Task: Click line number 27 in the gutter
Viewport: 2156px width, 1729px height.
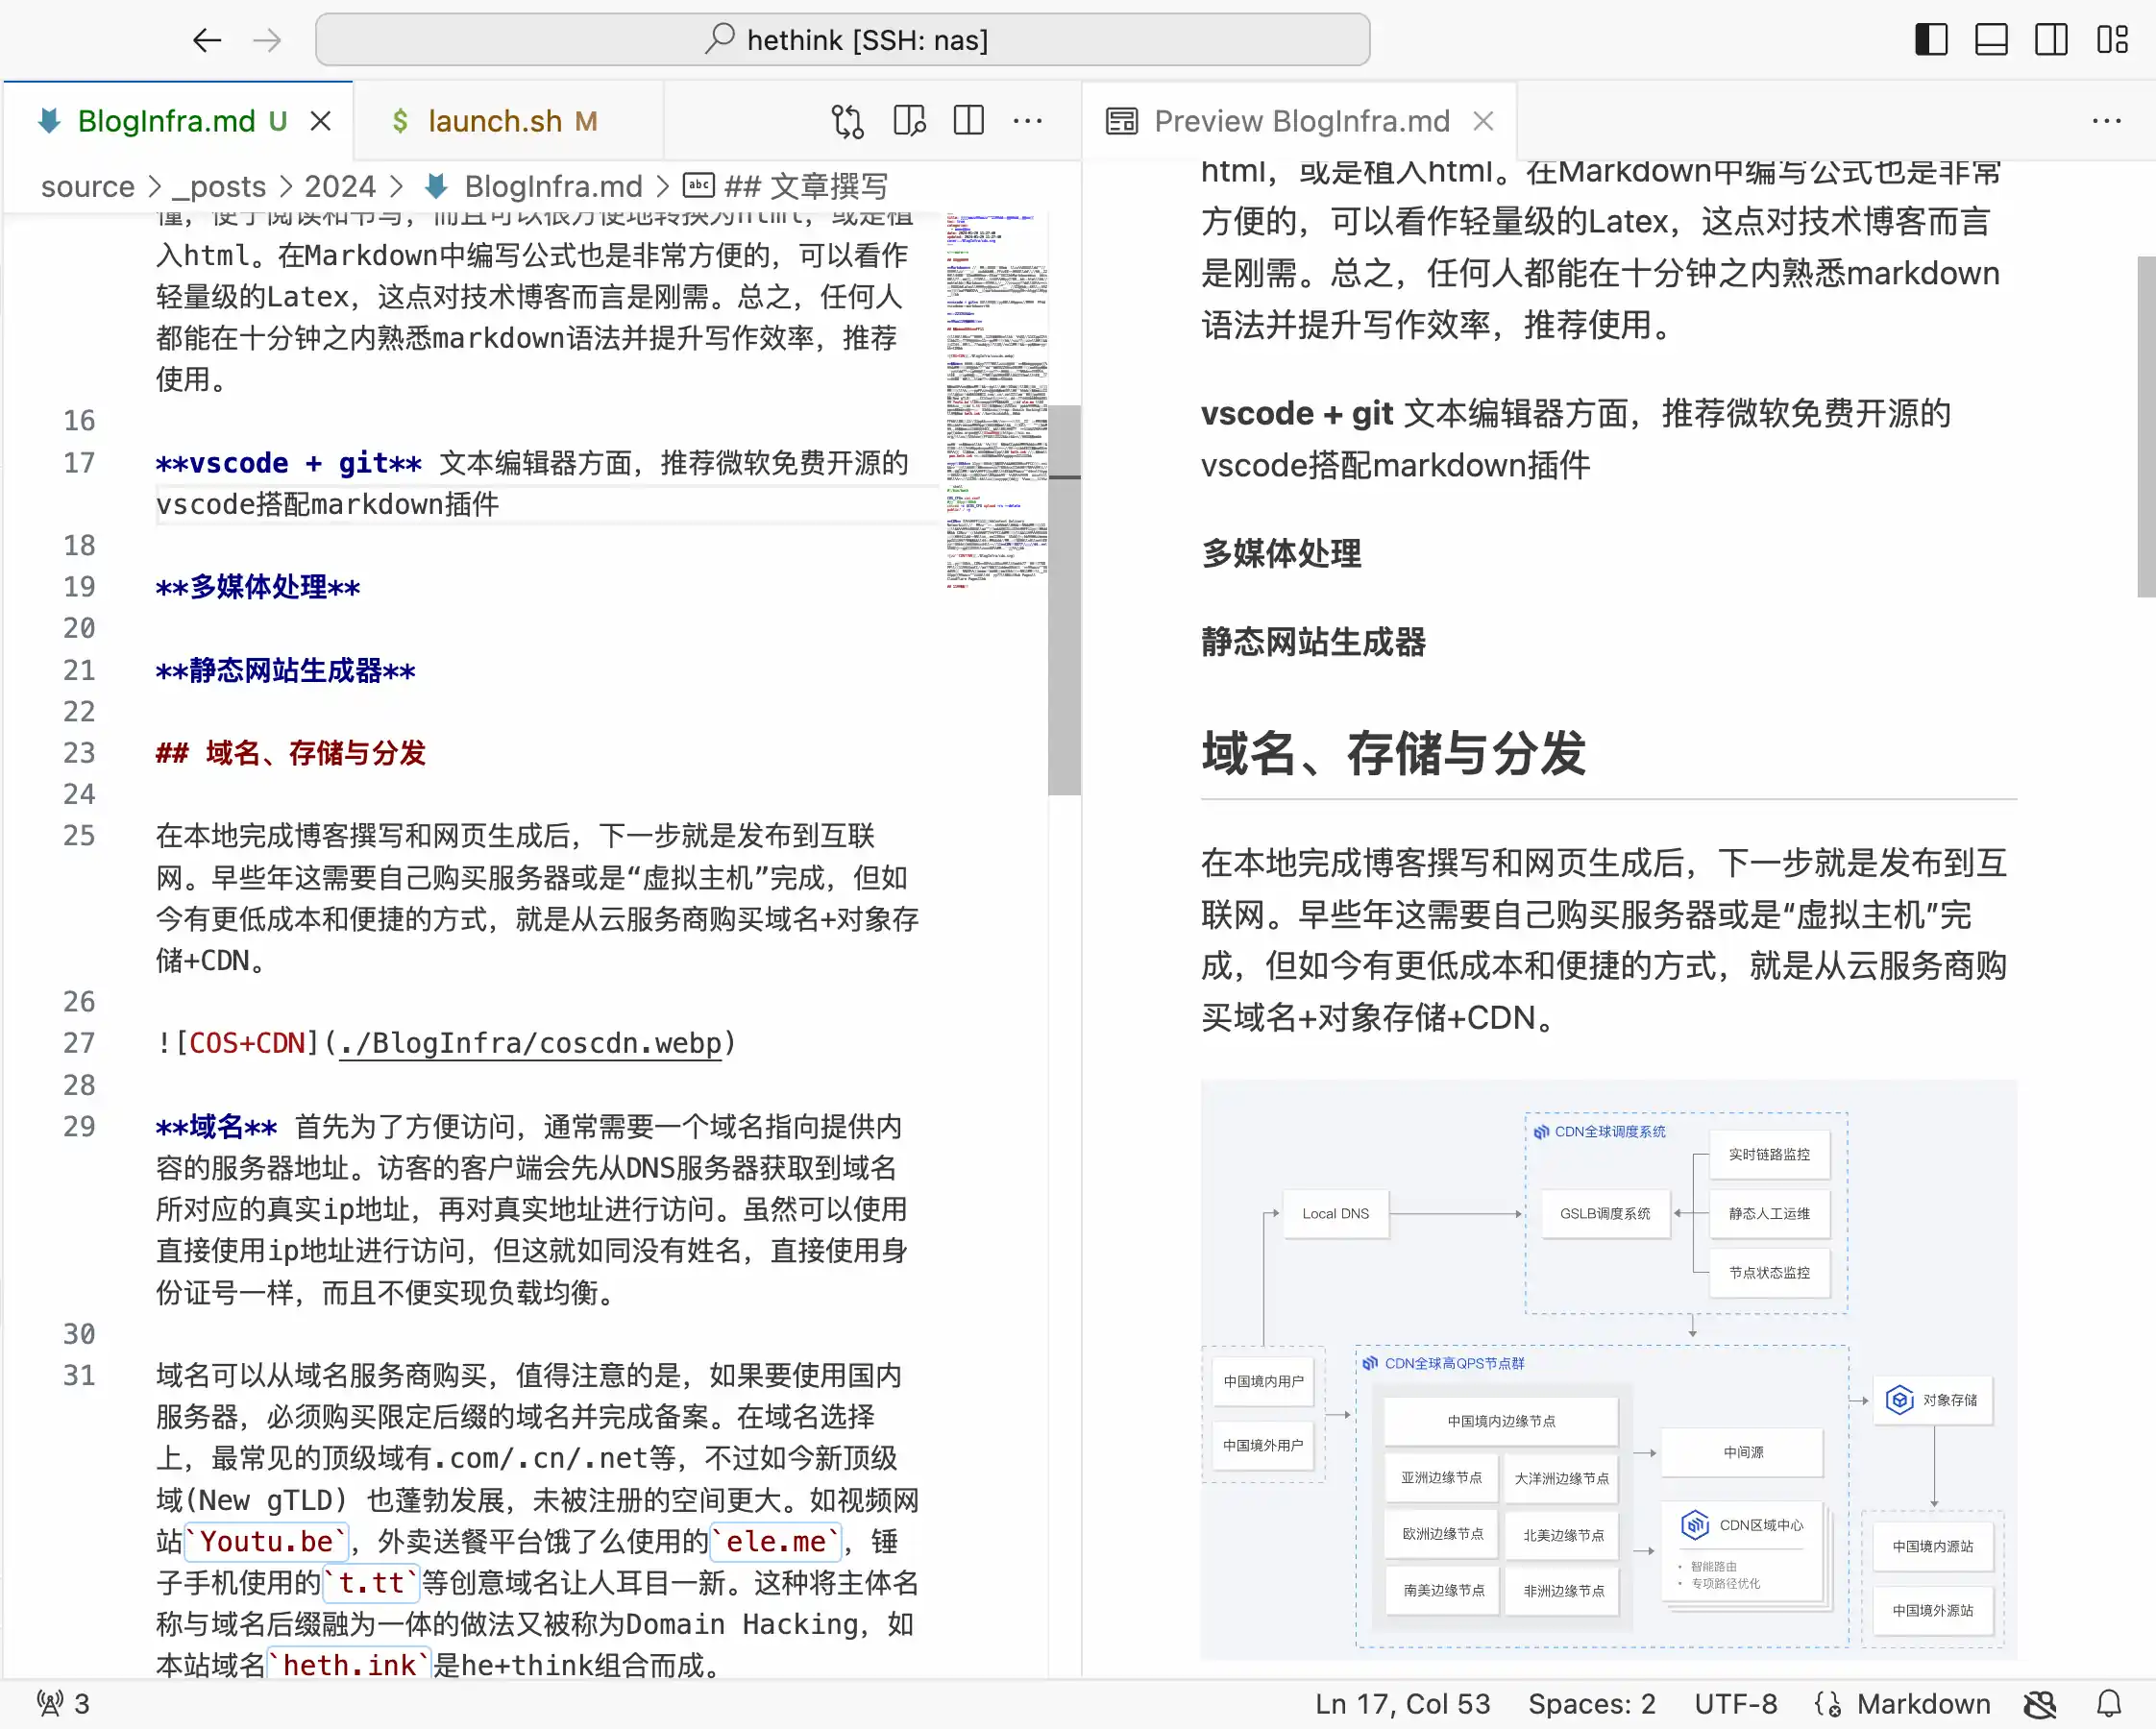Action: (x=79, y=1043)
